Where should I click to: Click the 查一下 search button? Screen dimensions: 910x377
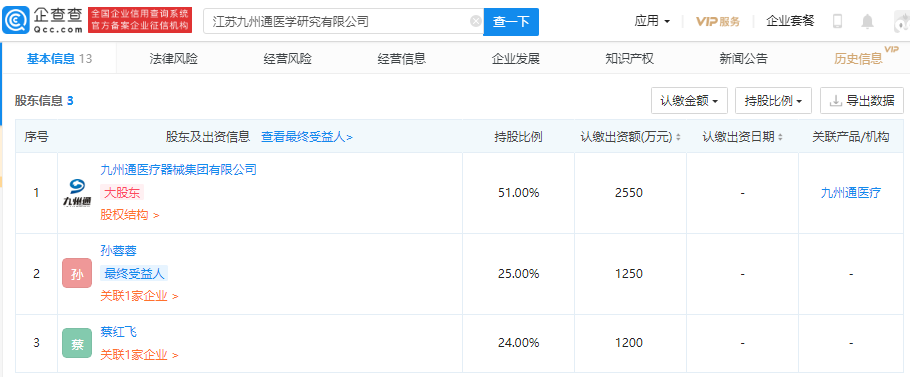[x=511, y=22]
